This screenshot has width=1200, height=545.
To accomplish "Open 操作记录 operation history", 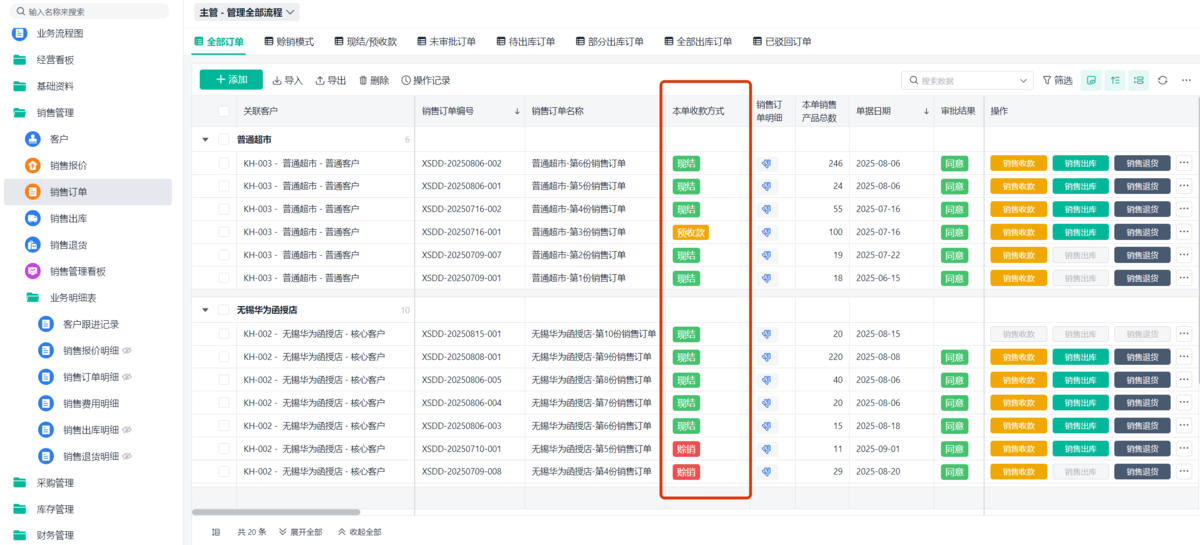I will pos(426,80).
